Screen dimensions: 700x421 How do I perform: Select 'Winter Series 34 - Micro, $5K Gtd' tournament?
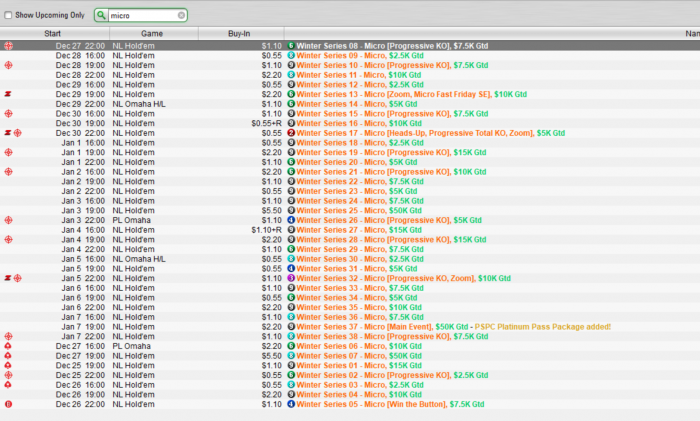click(x=357, y=298)
